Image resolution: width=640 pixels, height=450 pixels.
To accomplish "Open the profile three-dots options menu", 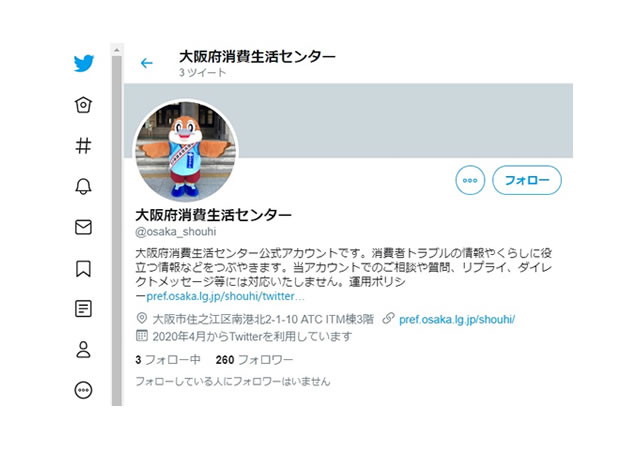I will coord(470,180).
